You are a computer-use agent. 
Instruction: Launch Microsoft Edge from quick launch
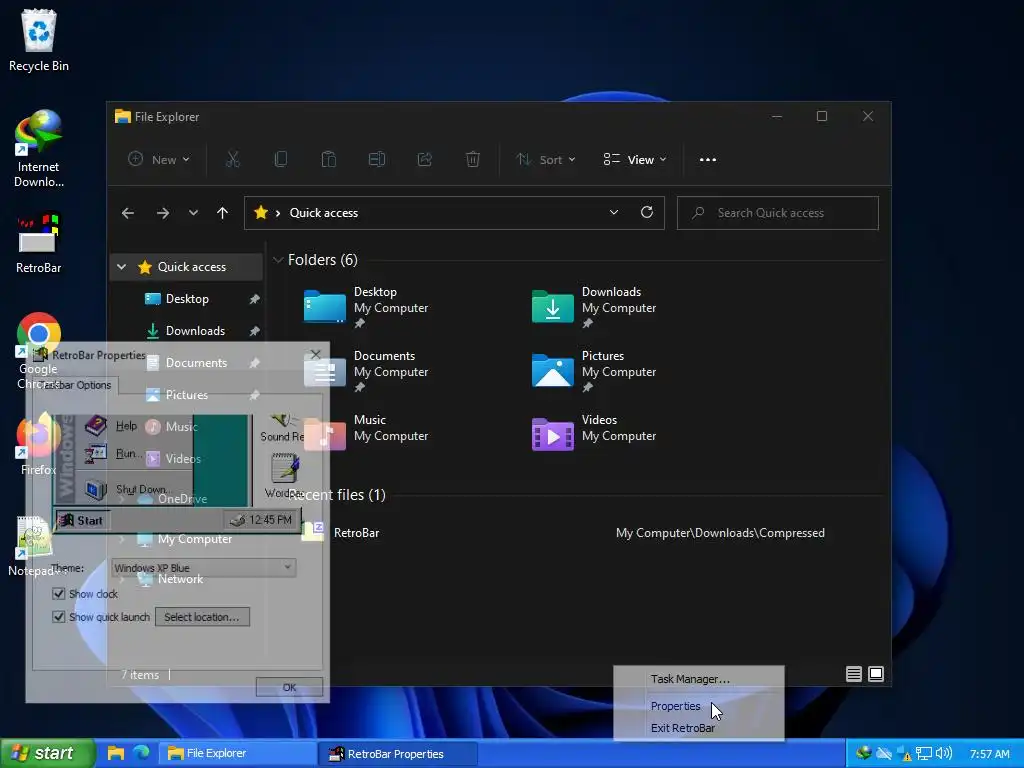click(141, 753)
